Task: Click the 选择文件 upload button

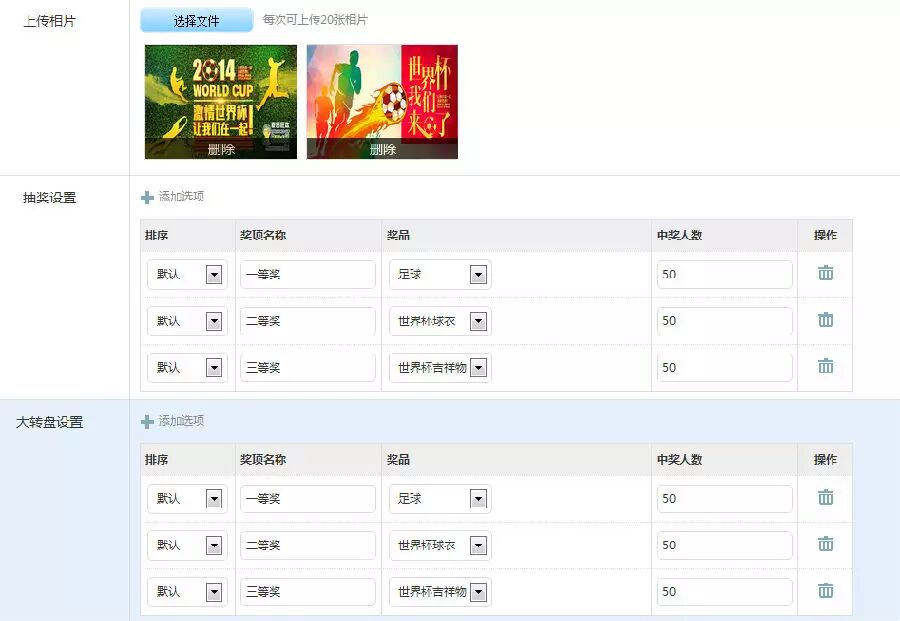Action: click(x=196, y=21)
